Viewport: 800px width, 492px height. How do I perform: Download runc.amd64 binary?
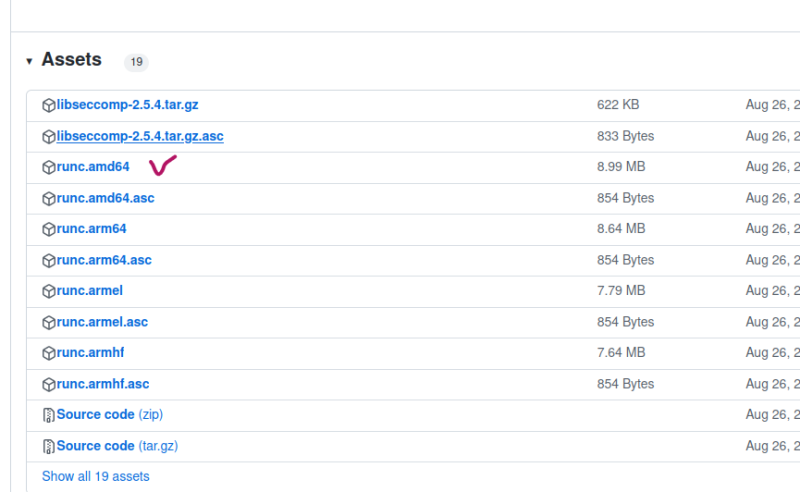click(x=93, y=167)
